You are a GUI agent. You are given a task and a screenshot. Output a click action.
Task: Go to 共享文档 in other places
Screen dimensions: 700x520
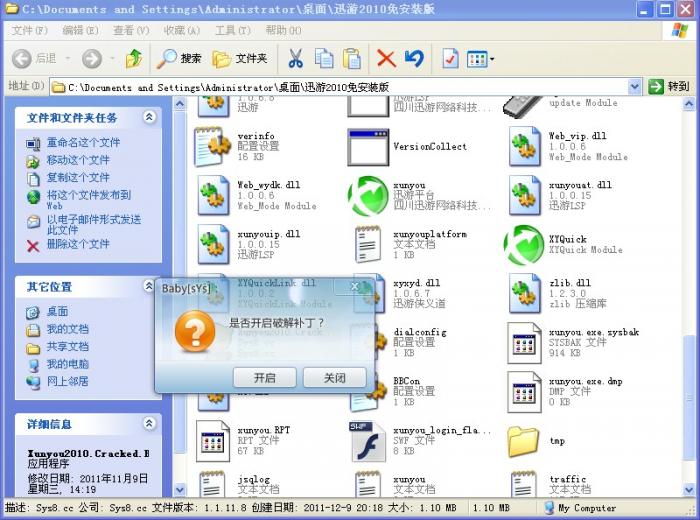coord(68,346)
